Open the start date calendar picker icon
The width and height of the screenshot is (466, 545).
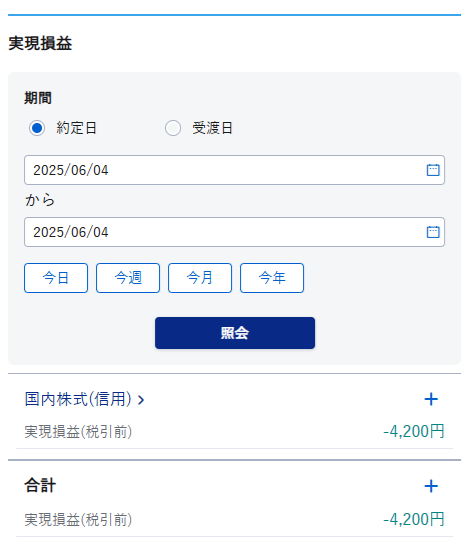pyautogui.click(x=433, y=170)
